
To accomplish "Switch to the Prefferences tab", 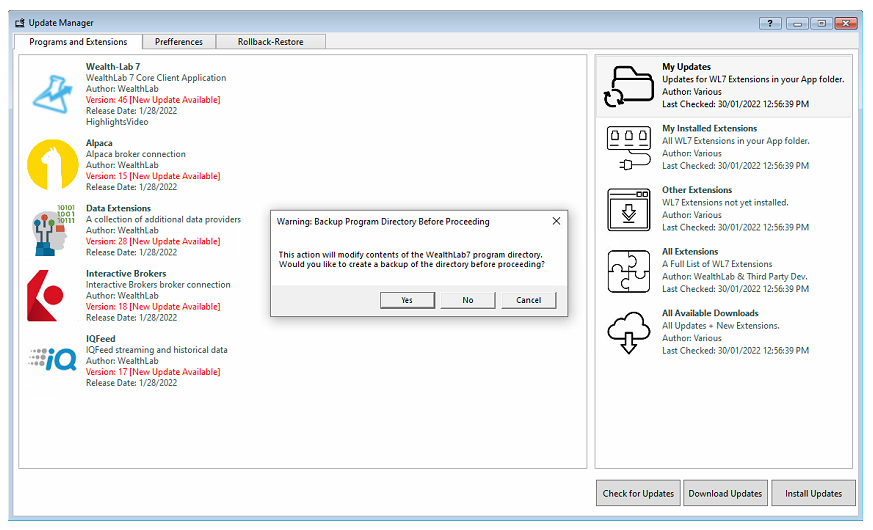I will coord(179,42).
